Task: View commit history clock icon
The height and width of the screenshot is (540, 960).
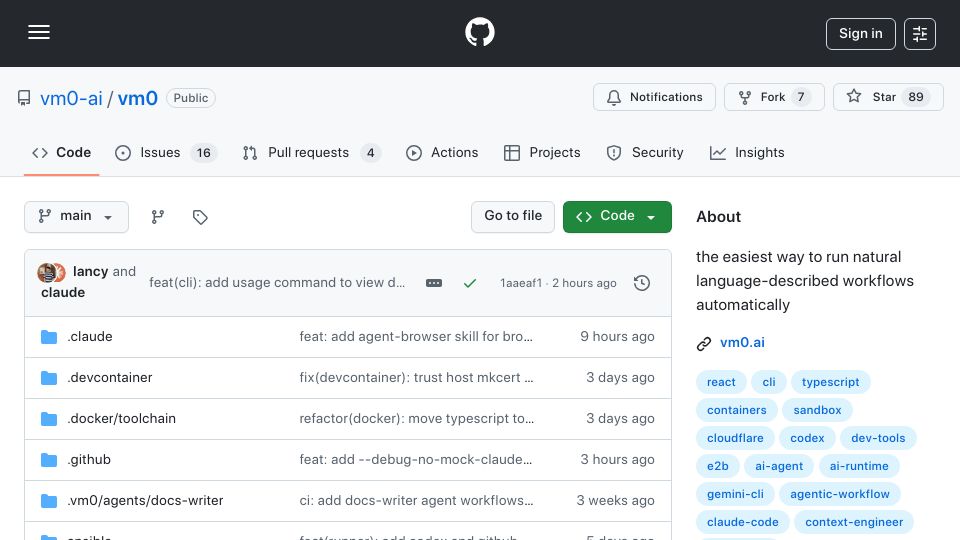Action: [642, 283]
